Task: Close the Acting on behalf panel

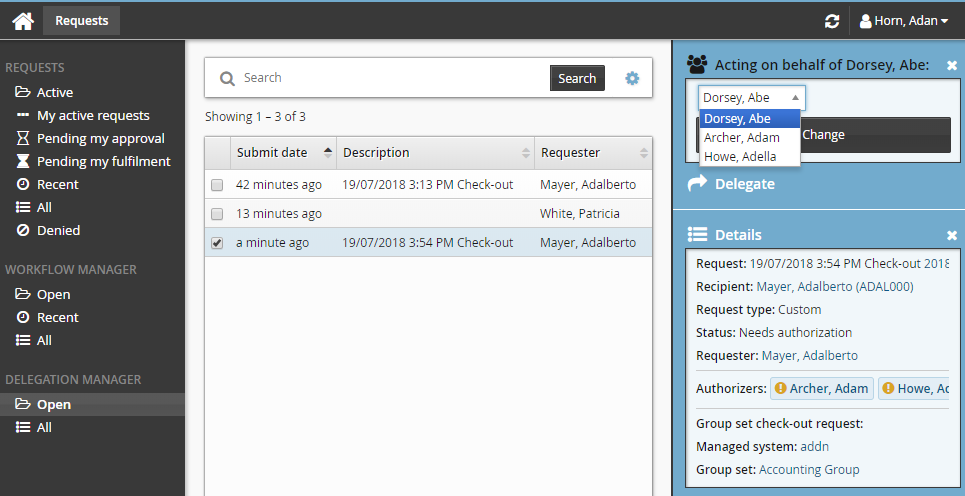Action: coord(952,65)
